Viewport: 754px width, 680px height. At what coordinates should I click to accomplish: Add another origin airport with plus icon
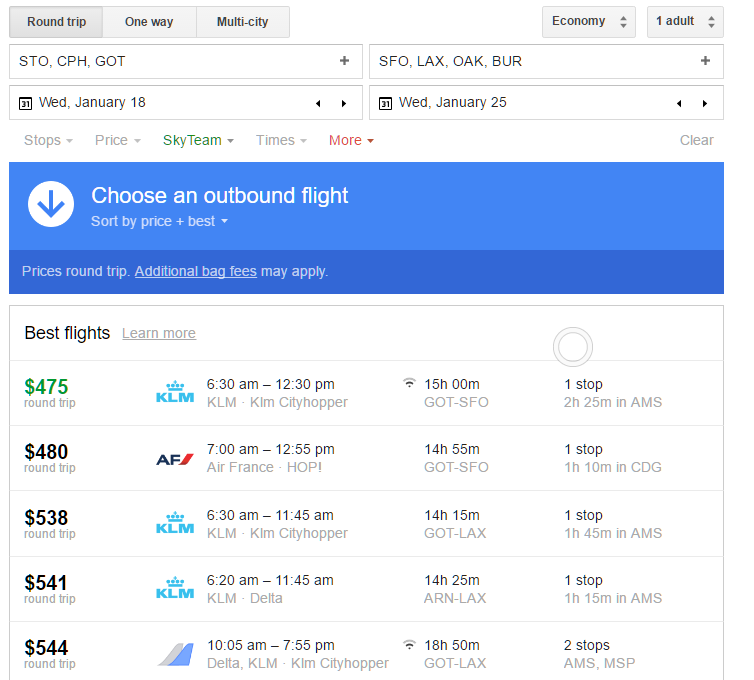pos(344,61)
